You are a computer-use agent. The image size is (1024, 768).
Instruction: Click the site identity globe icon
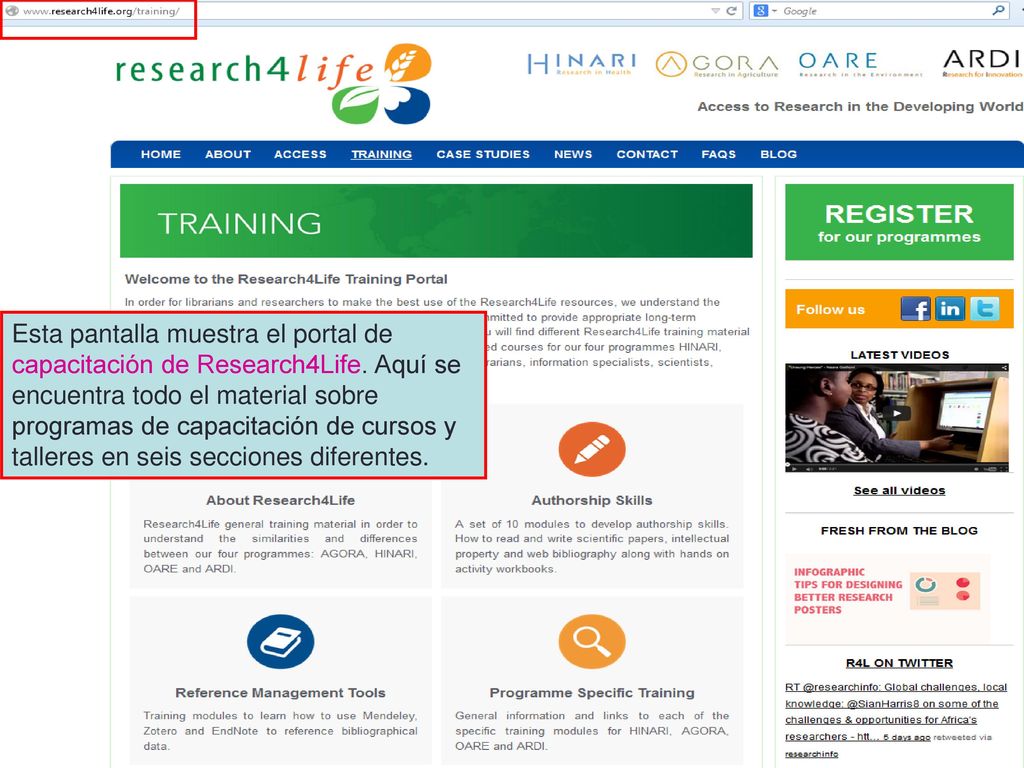[x=12, y=10]
